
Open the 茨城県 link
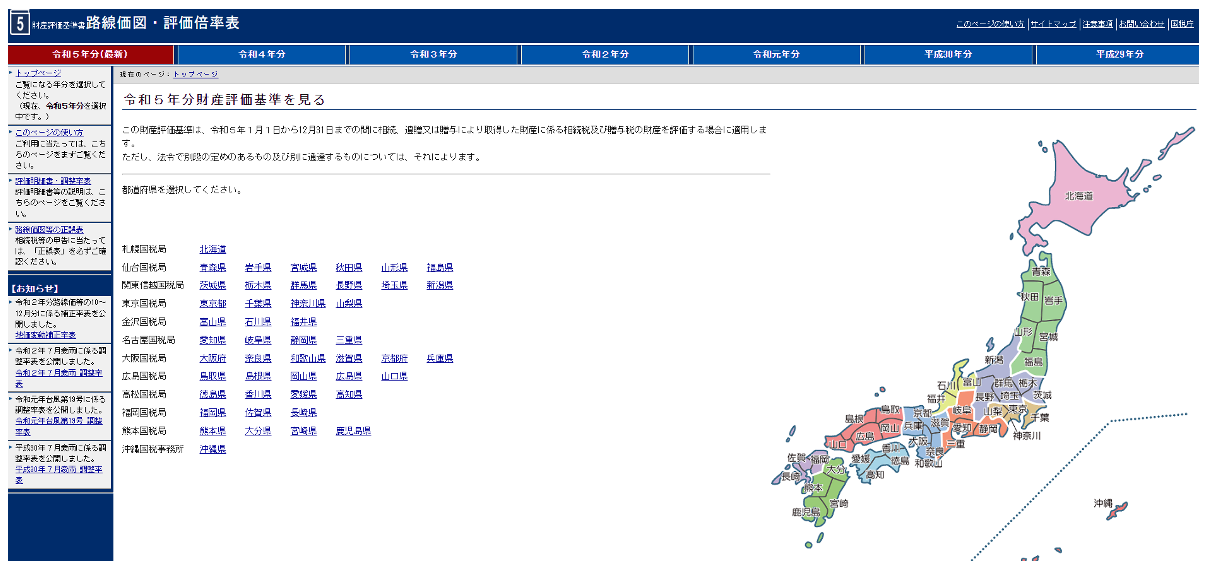pos(212,286)
